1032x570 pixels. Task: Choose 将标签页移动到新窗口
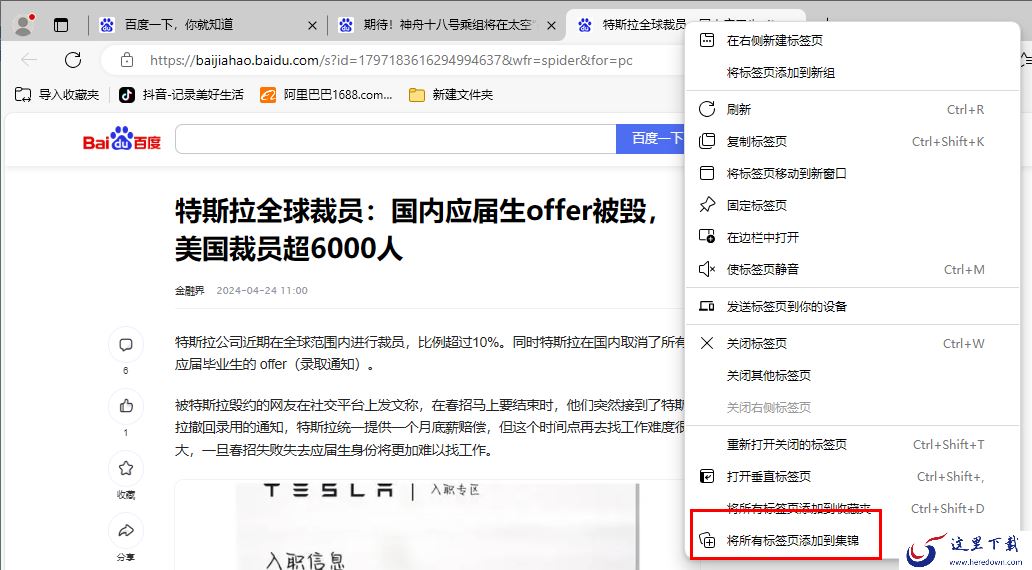(x=852, y=174)
